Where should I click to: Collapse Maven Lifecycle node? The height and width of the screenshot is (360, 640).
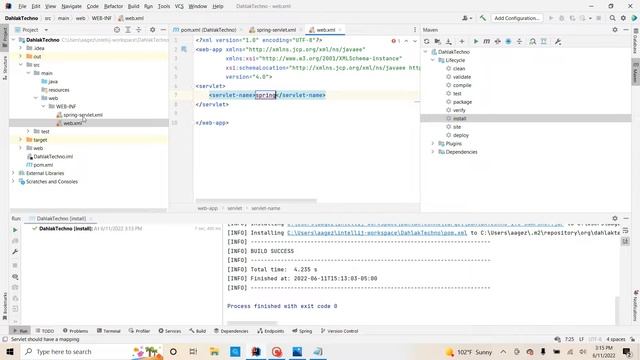click(x=433, y=60)
